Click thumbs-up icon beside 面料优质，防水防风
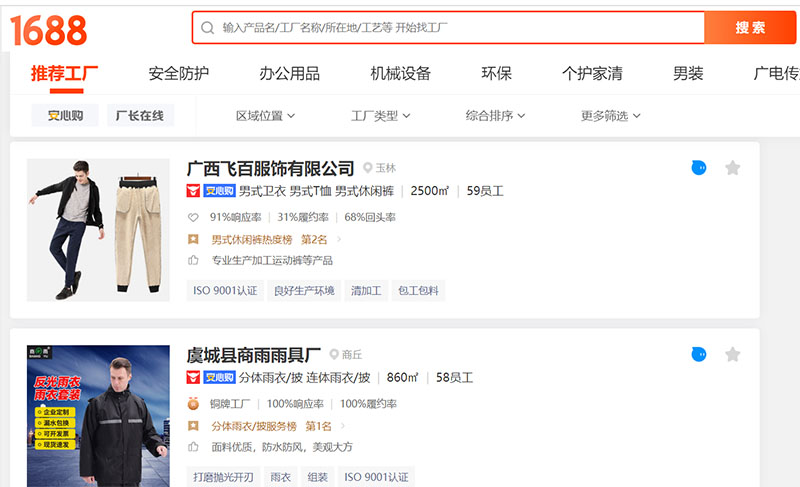800x487 pixels. point(193,447)
